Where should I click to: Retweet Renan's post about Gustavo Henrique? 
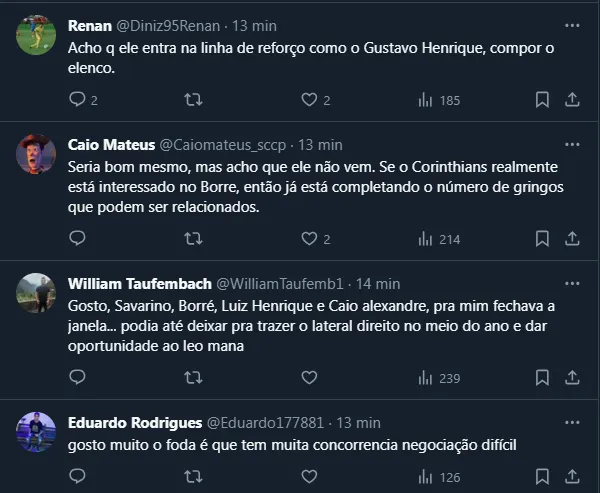(x=194, y=100)
